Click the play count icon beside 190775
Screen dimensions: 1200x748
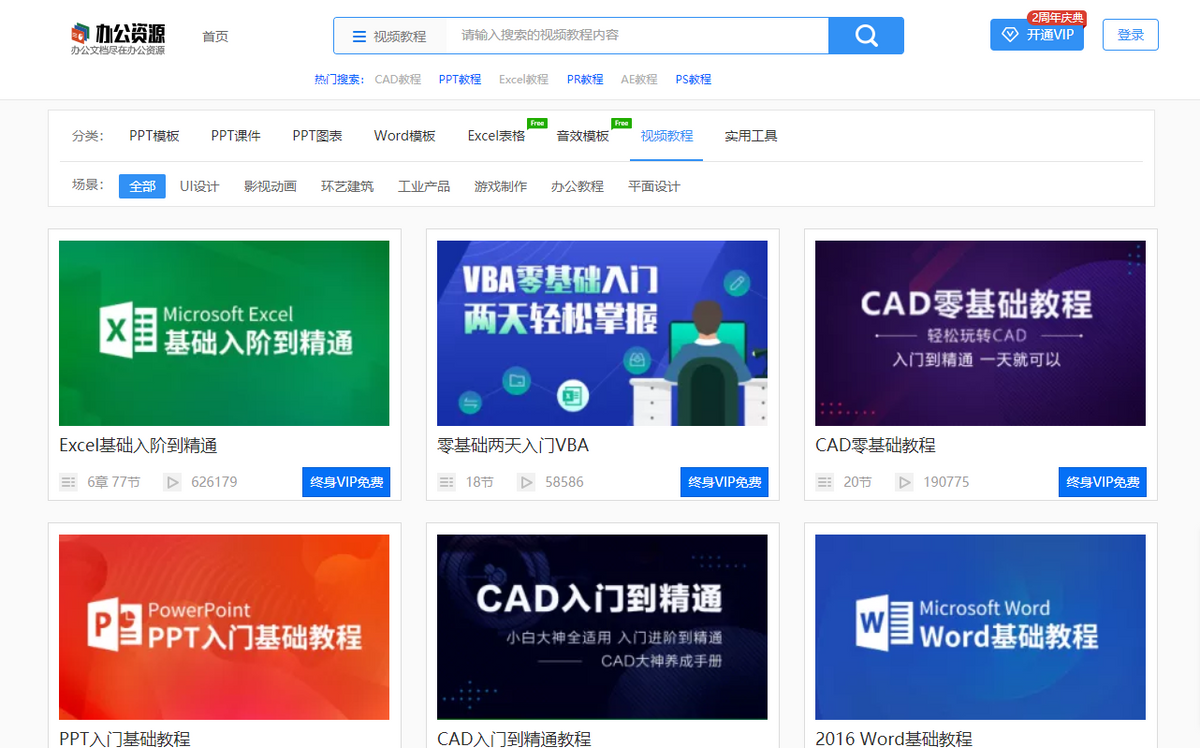(904, 482)
